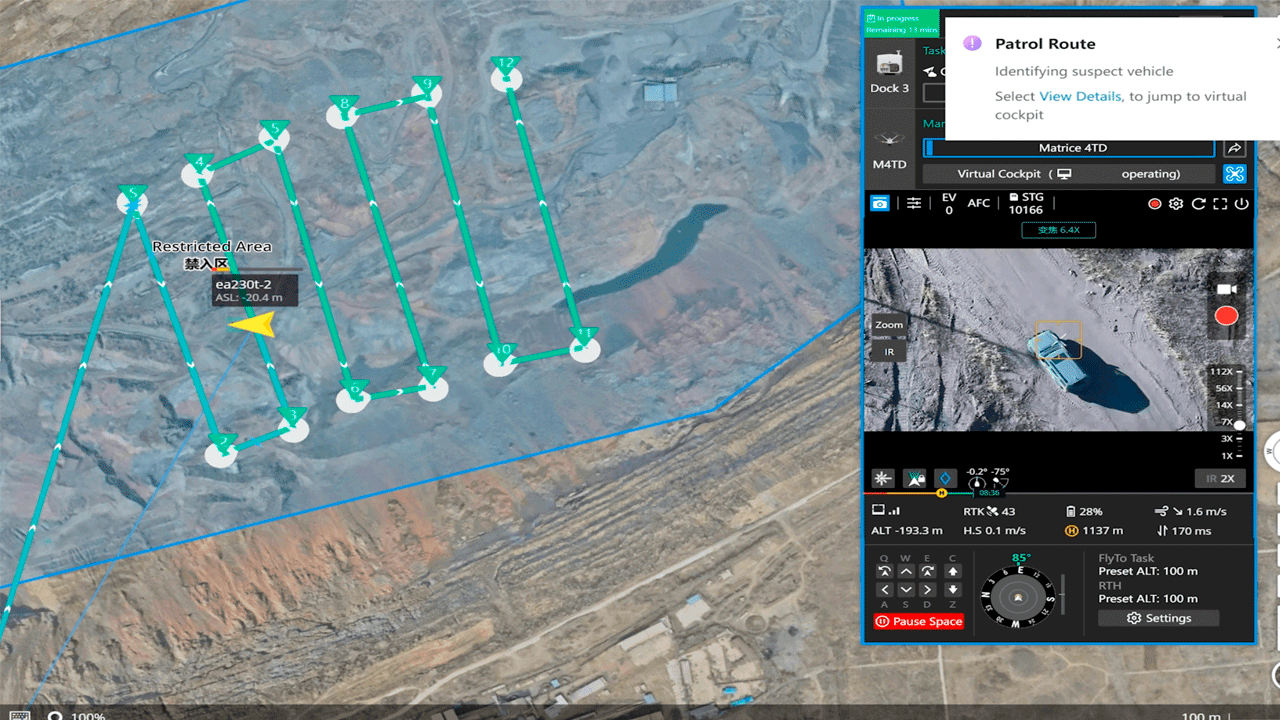Switch camera view to IR
This screenshot has height=720, width=1280.
889,352
